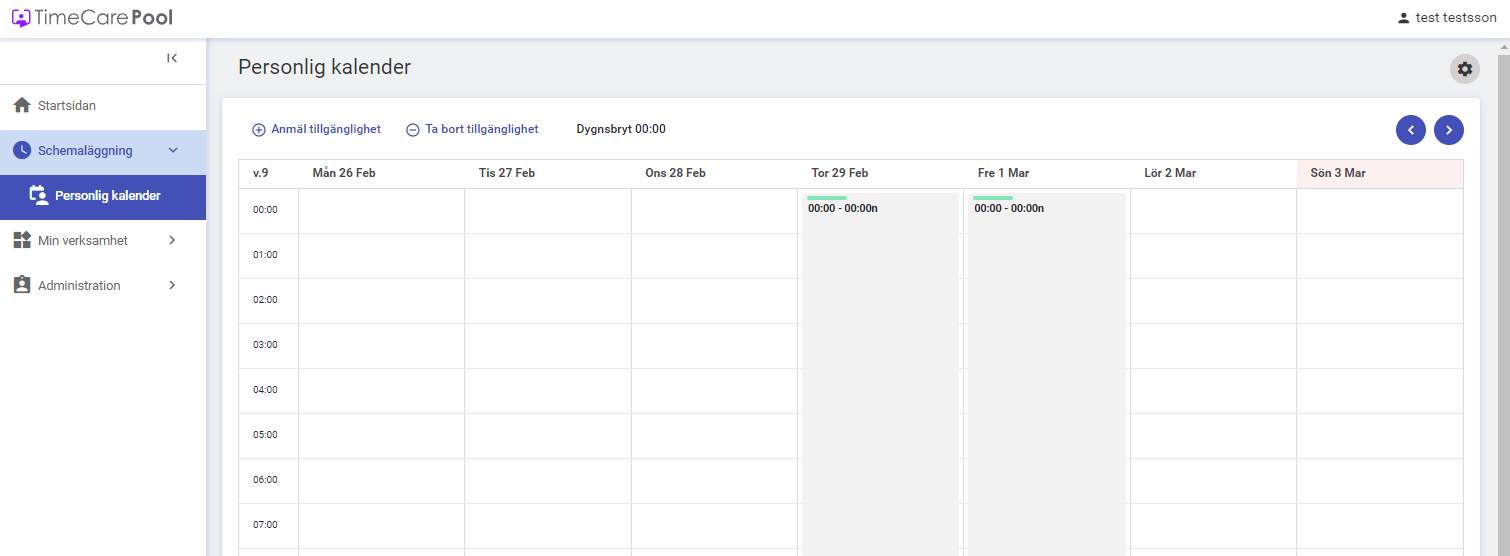Go to previous week arrow button

coord(1411,130)
